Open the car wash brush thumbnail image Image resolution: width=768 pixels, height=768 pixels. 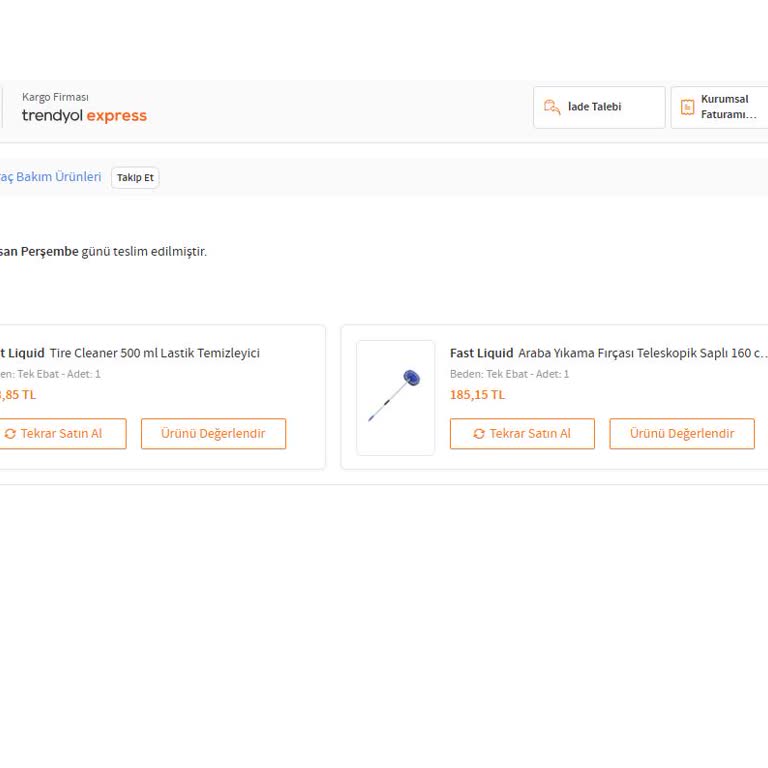[396, 398]
